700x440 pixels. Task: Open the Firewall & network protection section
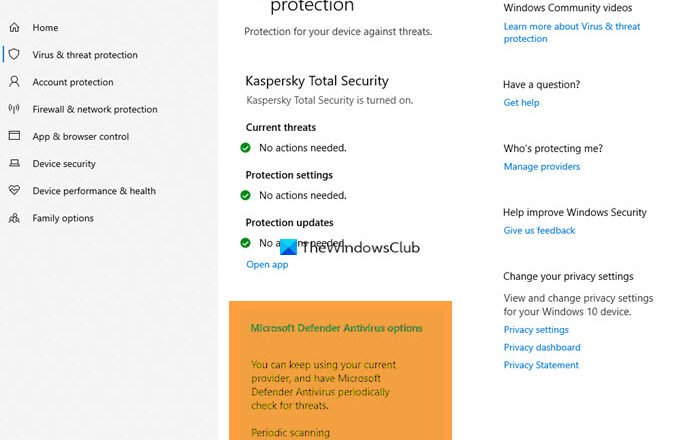coord(94,109)
